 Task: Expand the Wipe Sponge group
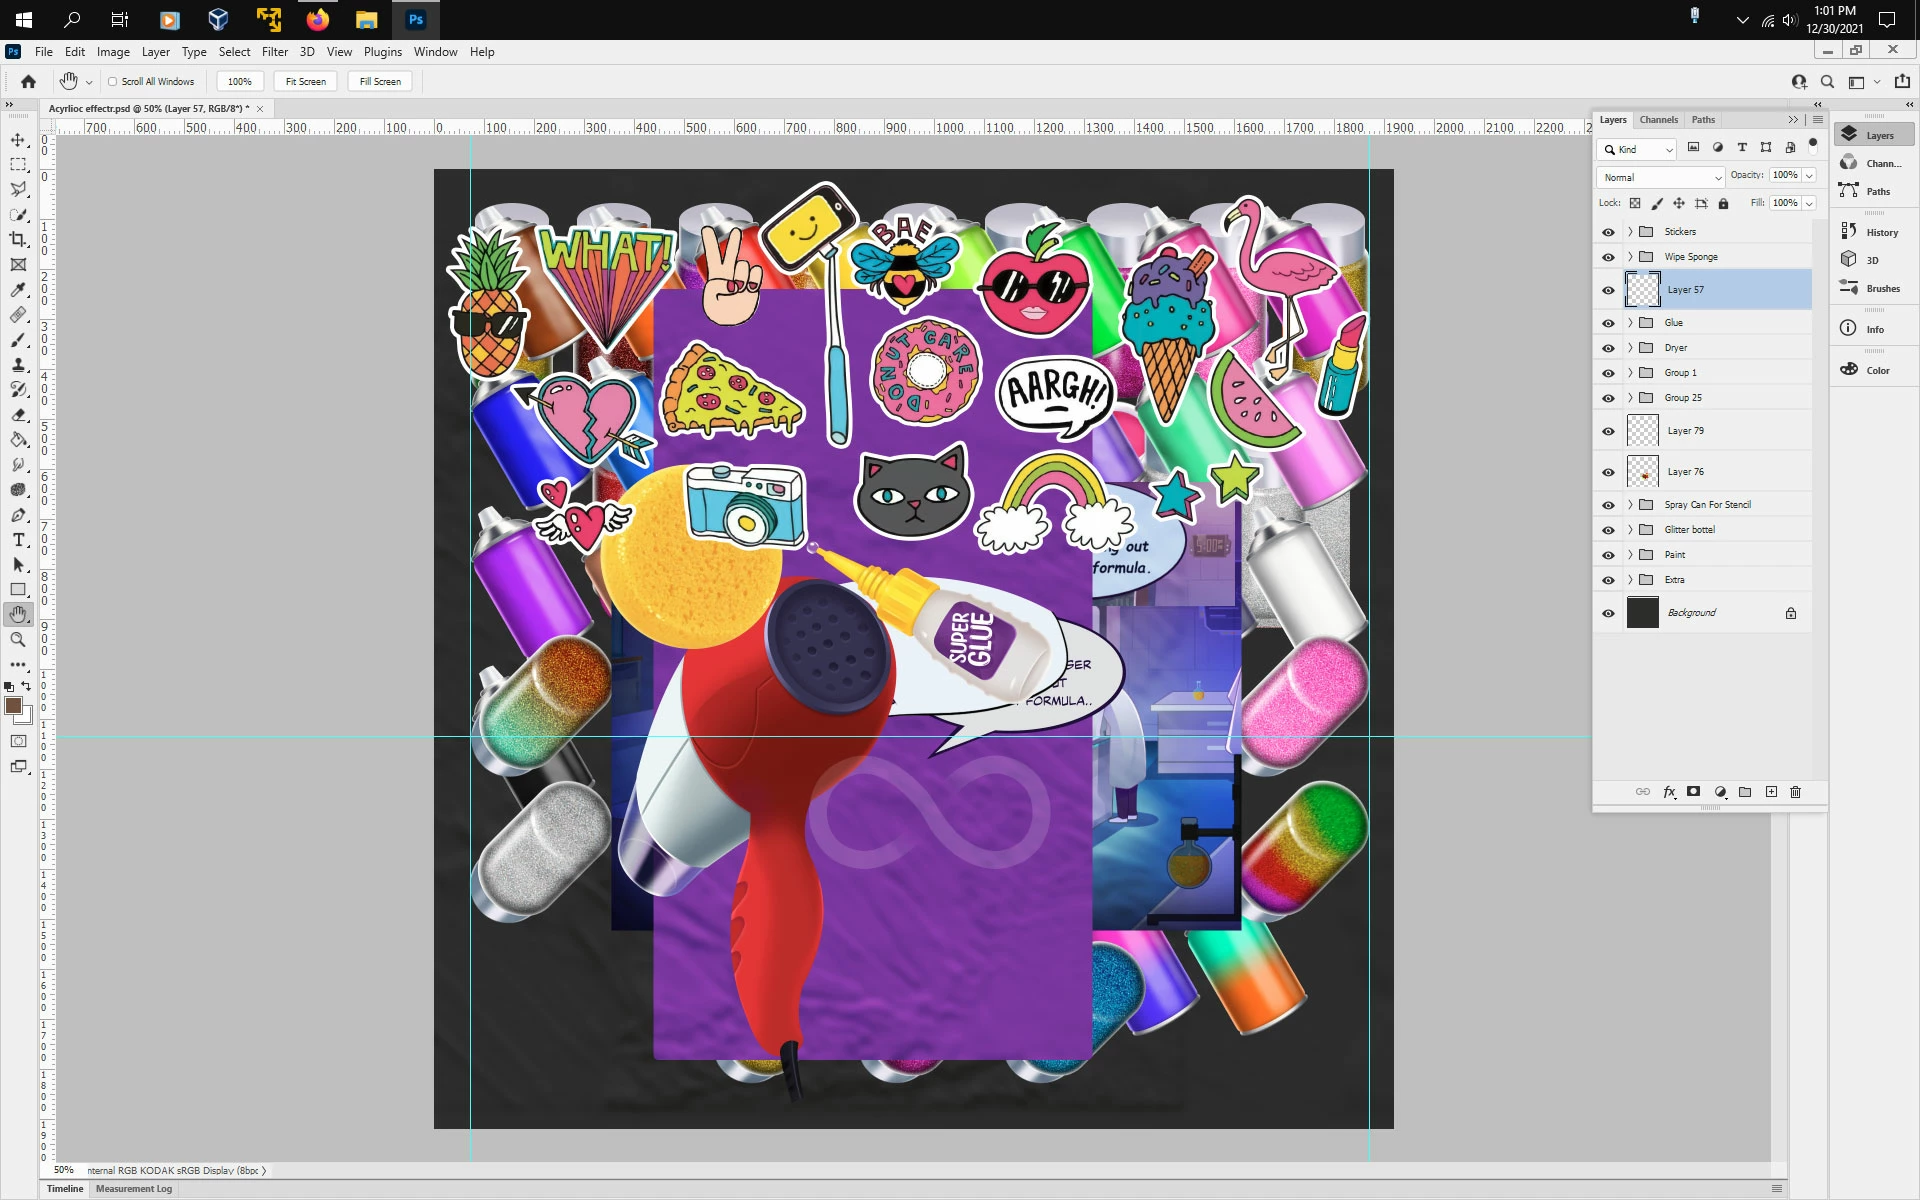click(1630, 257)
